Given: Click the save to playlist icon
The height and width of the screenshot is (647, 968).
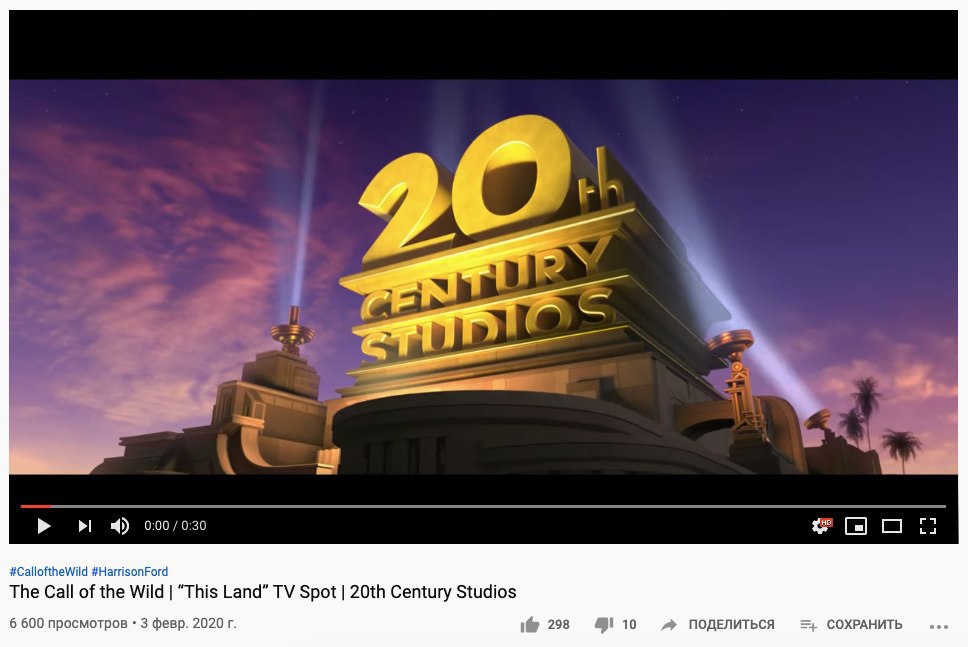Looking at the screenshot, I should [809, 625].
